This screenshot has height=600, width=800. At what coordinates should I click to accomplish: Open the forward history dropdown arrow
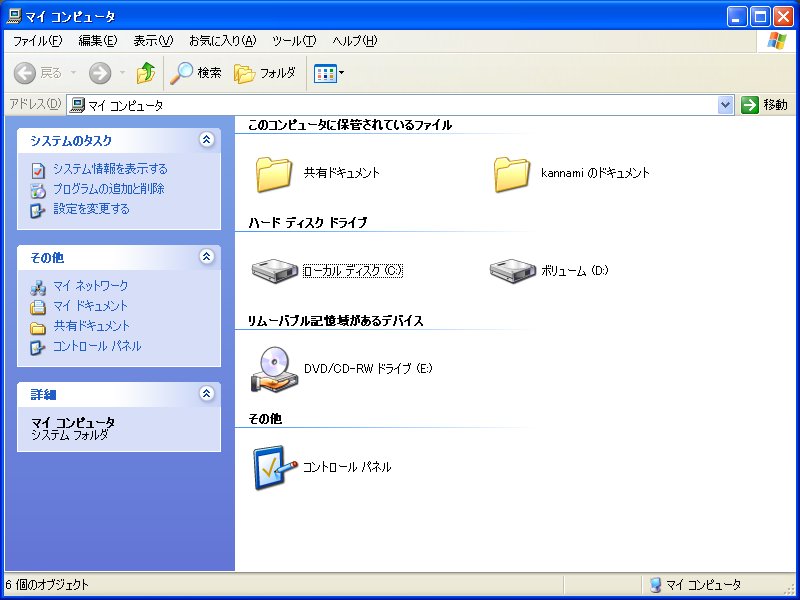pyautogui.click(x=122, y=73)
